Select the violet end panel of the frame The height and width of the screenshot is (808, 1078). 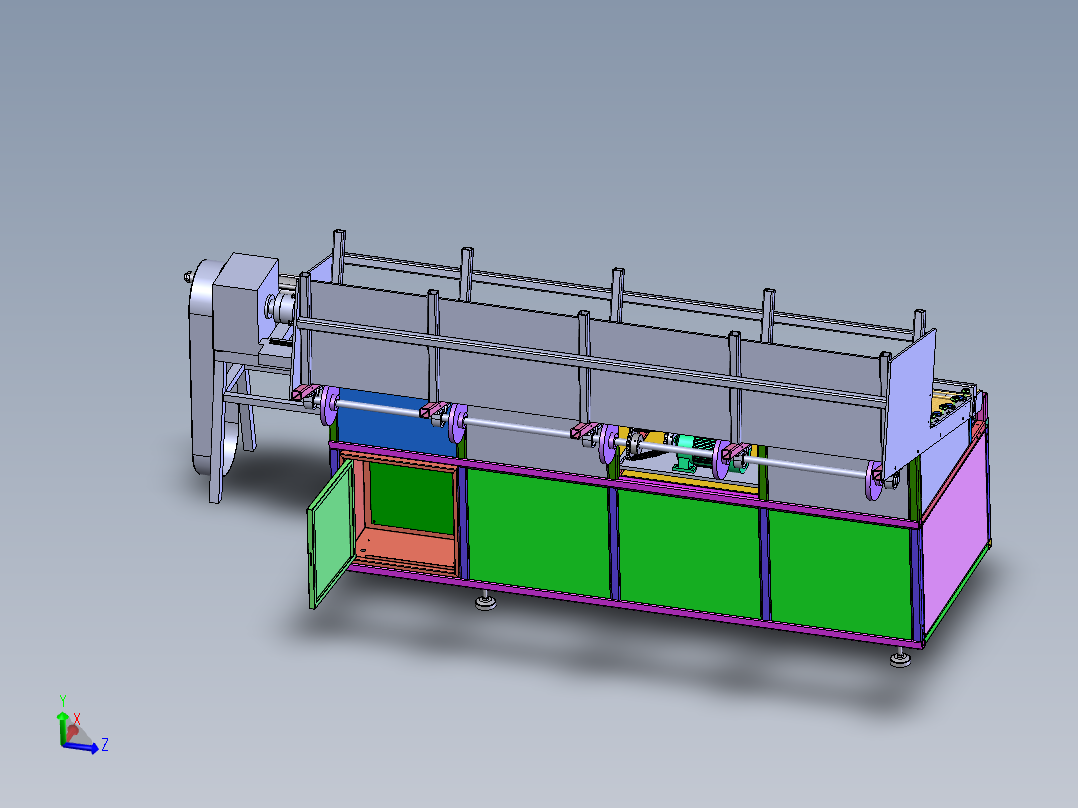[956, 529]
